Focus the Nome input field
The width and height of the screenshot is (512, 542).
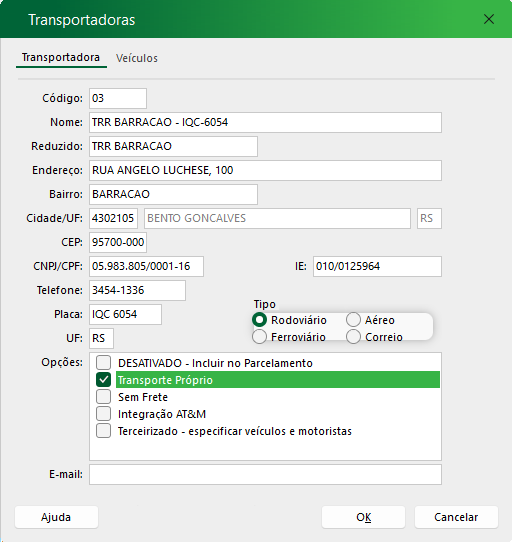(265, 122)
